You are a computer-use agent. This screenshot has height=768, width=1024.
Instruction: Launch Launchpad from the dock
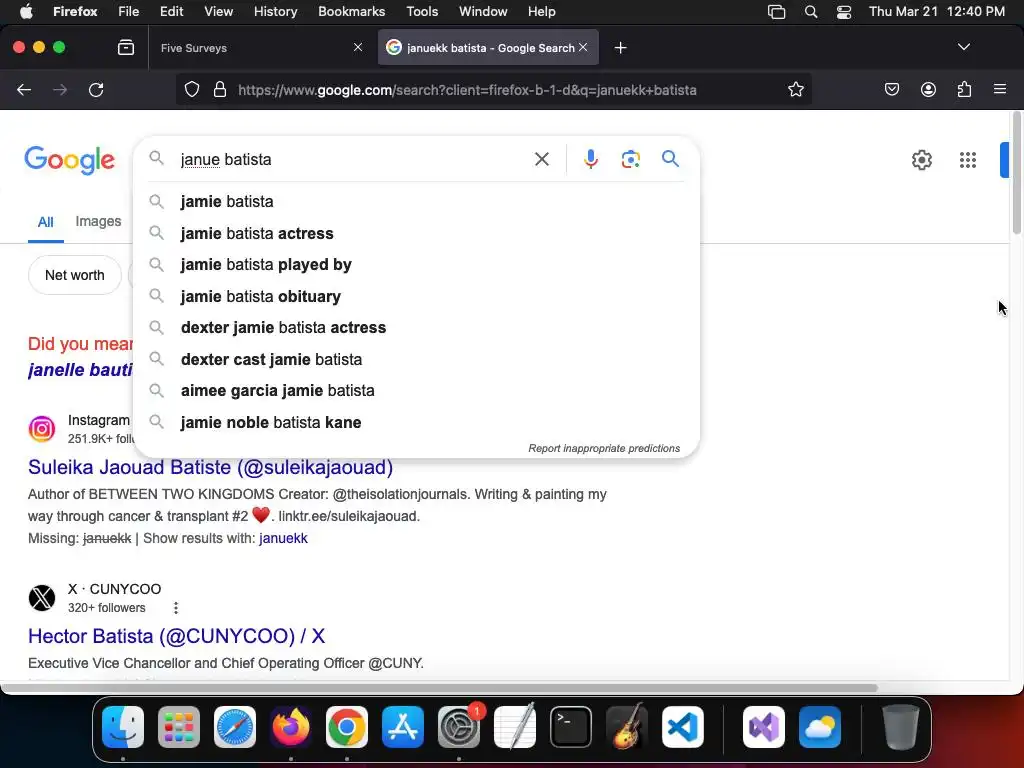[179, 727]
